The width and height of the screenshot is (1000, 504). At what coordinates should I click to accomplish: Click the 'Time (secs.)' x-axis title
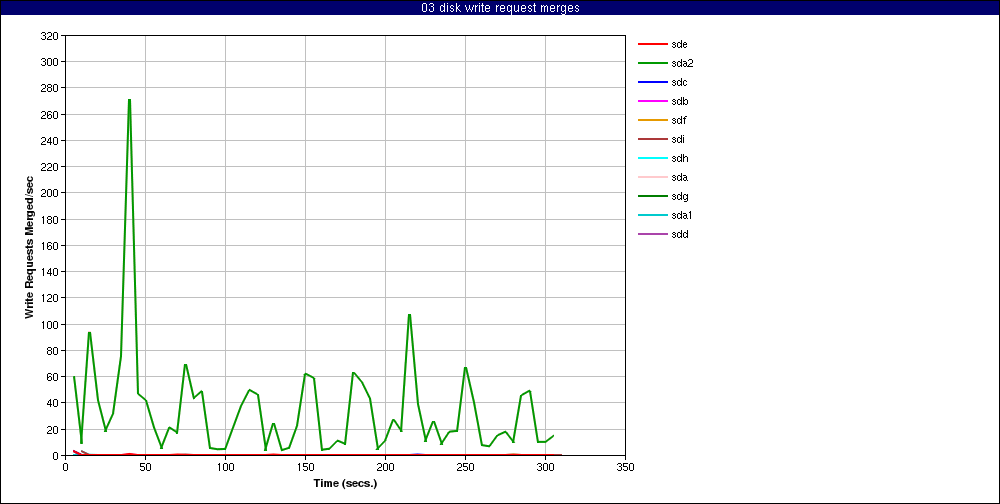coord(345,483)
